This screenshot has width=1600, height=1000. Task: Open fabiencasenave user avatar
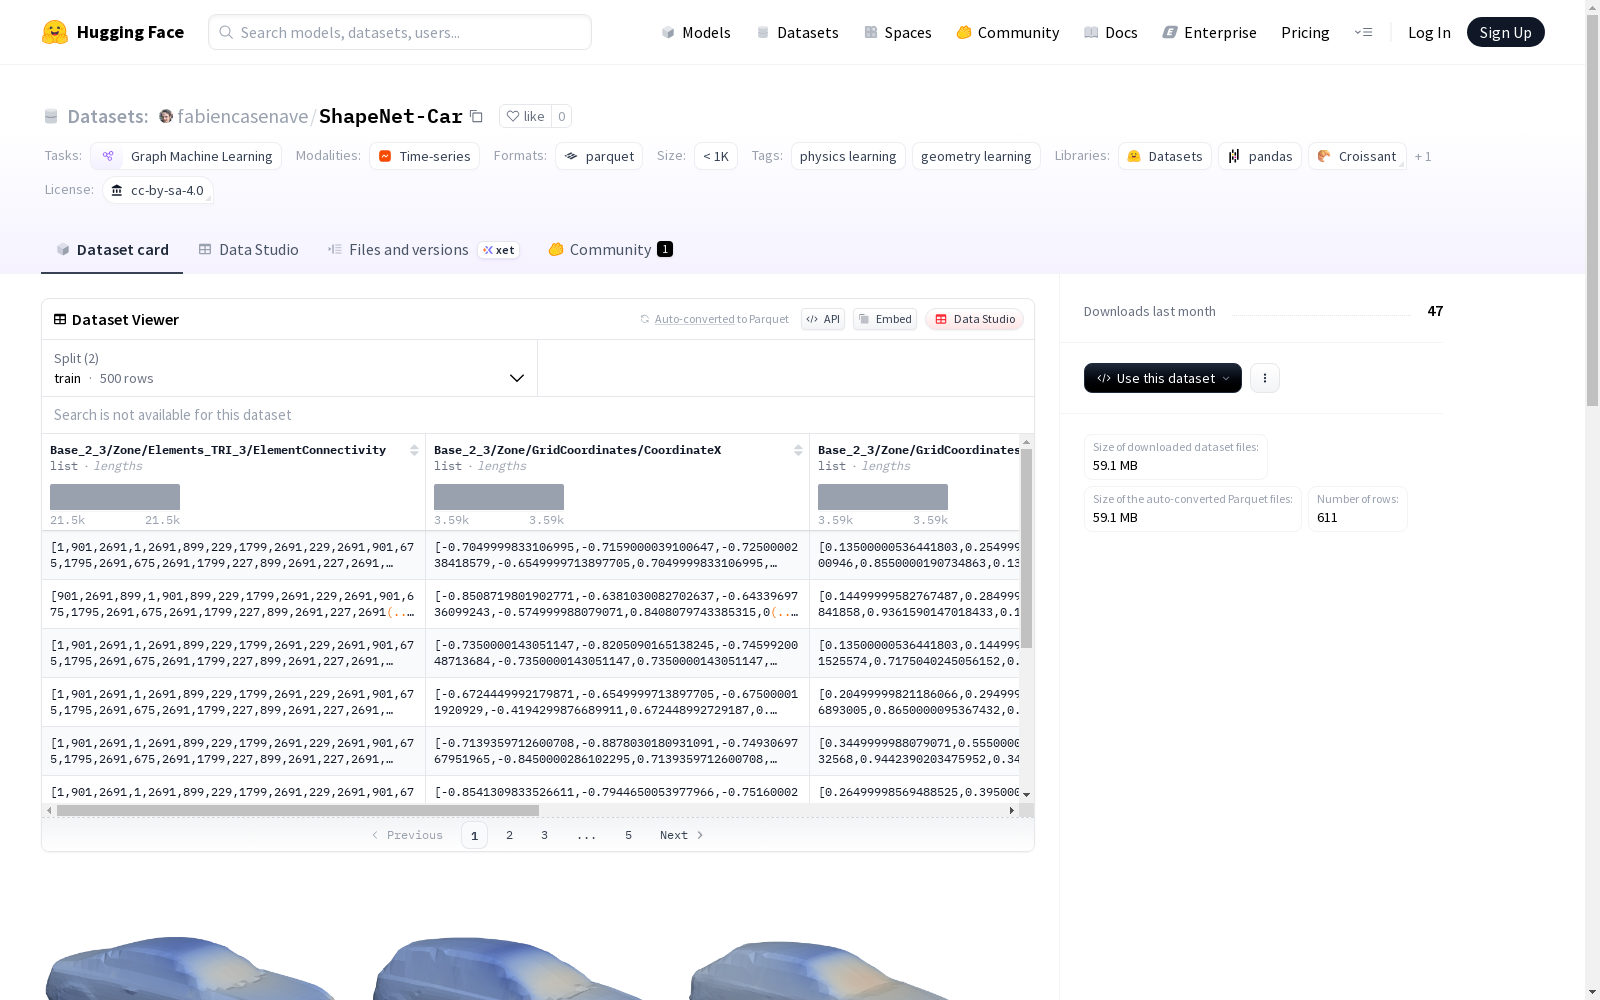point(166,116)
